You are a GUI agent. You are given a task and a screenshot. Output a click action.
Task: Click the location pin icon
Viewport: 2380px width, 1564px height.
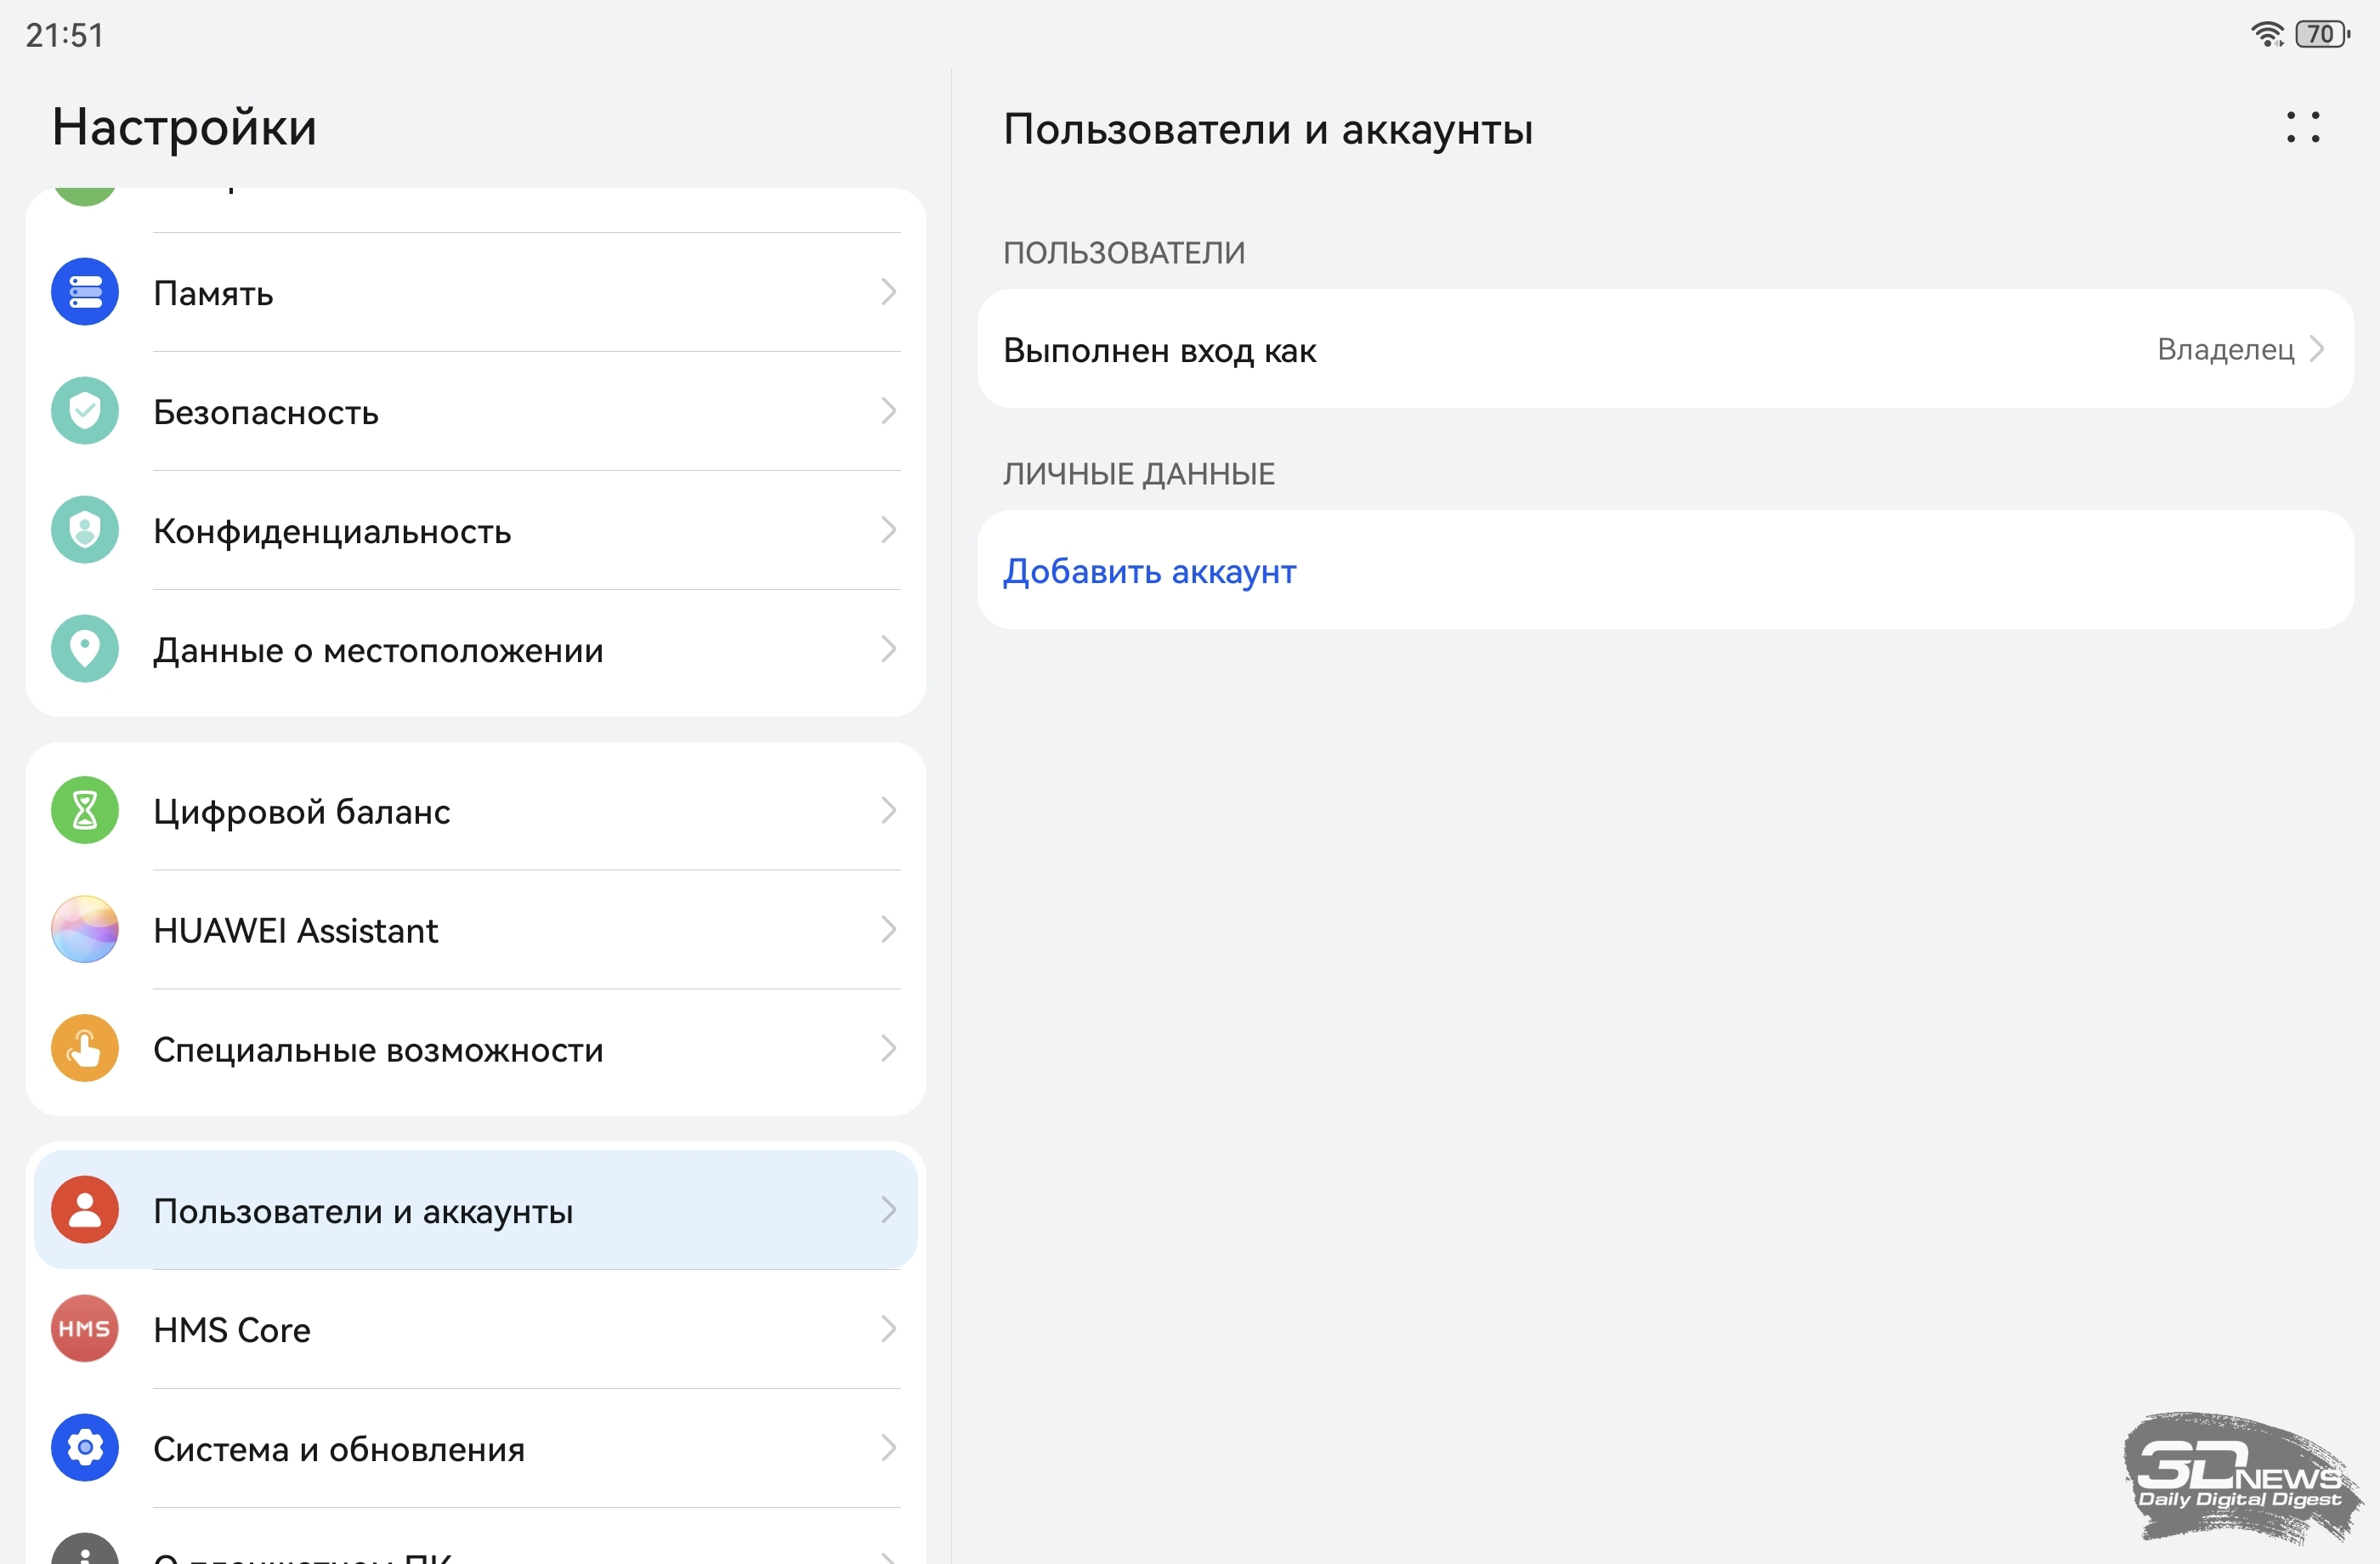85,649
